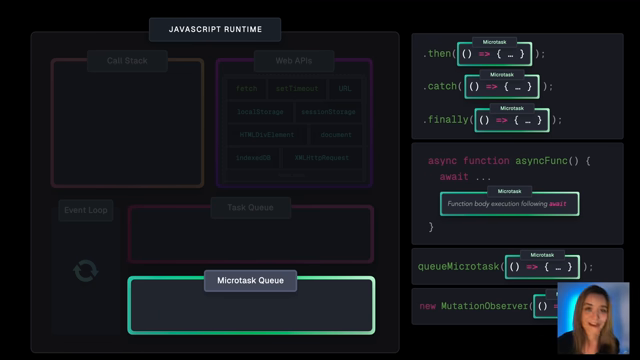Screen dimensions: 640x360
Task: Click the Task Queue label
Action: (x=251, y=207)
